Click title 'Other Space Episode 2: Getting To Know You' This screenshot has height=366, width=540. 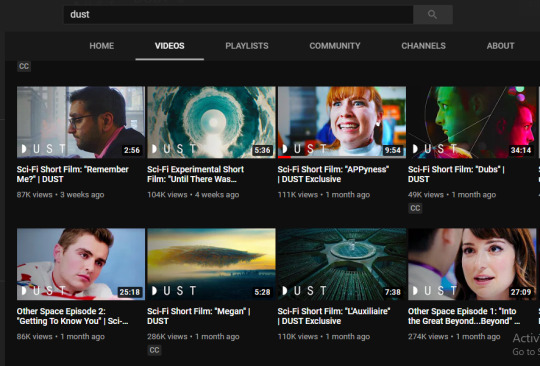point(73,316)
